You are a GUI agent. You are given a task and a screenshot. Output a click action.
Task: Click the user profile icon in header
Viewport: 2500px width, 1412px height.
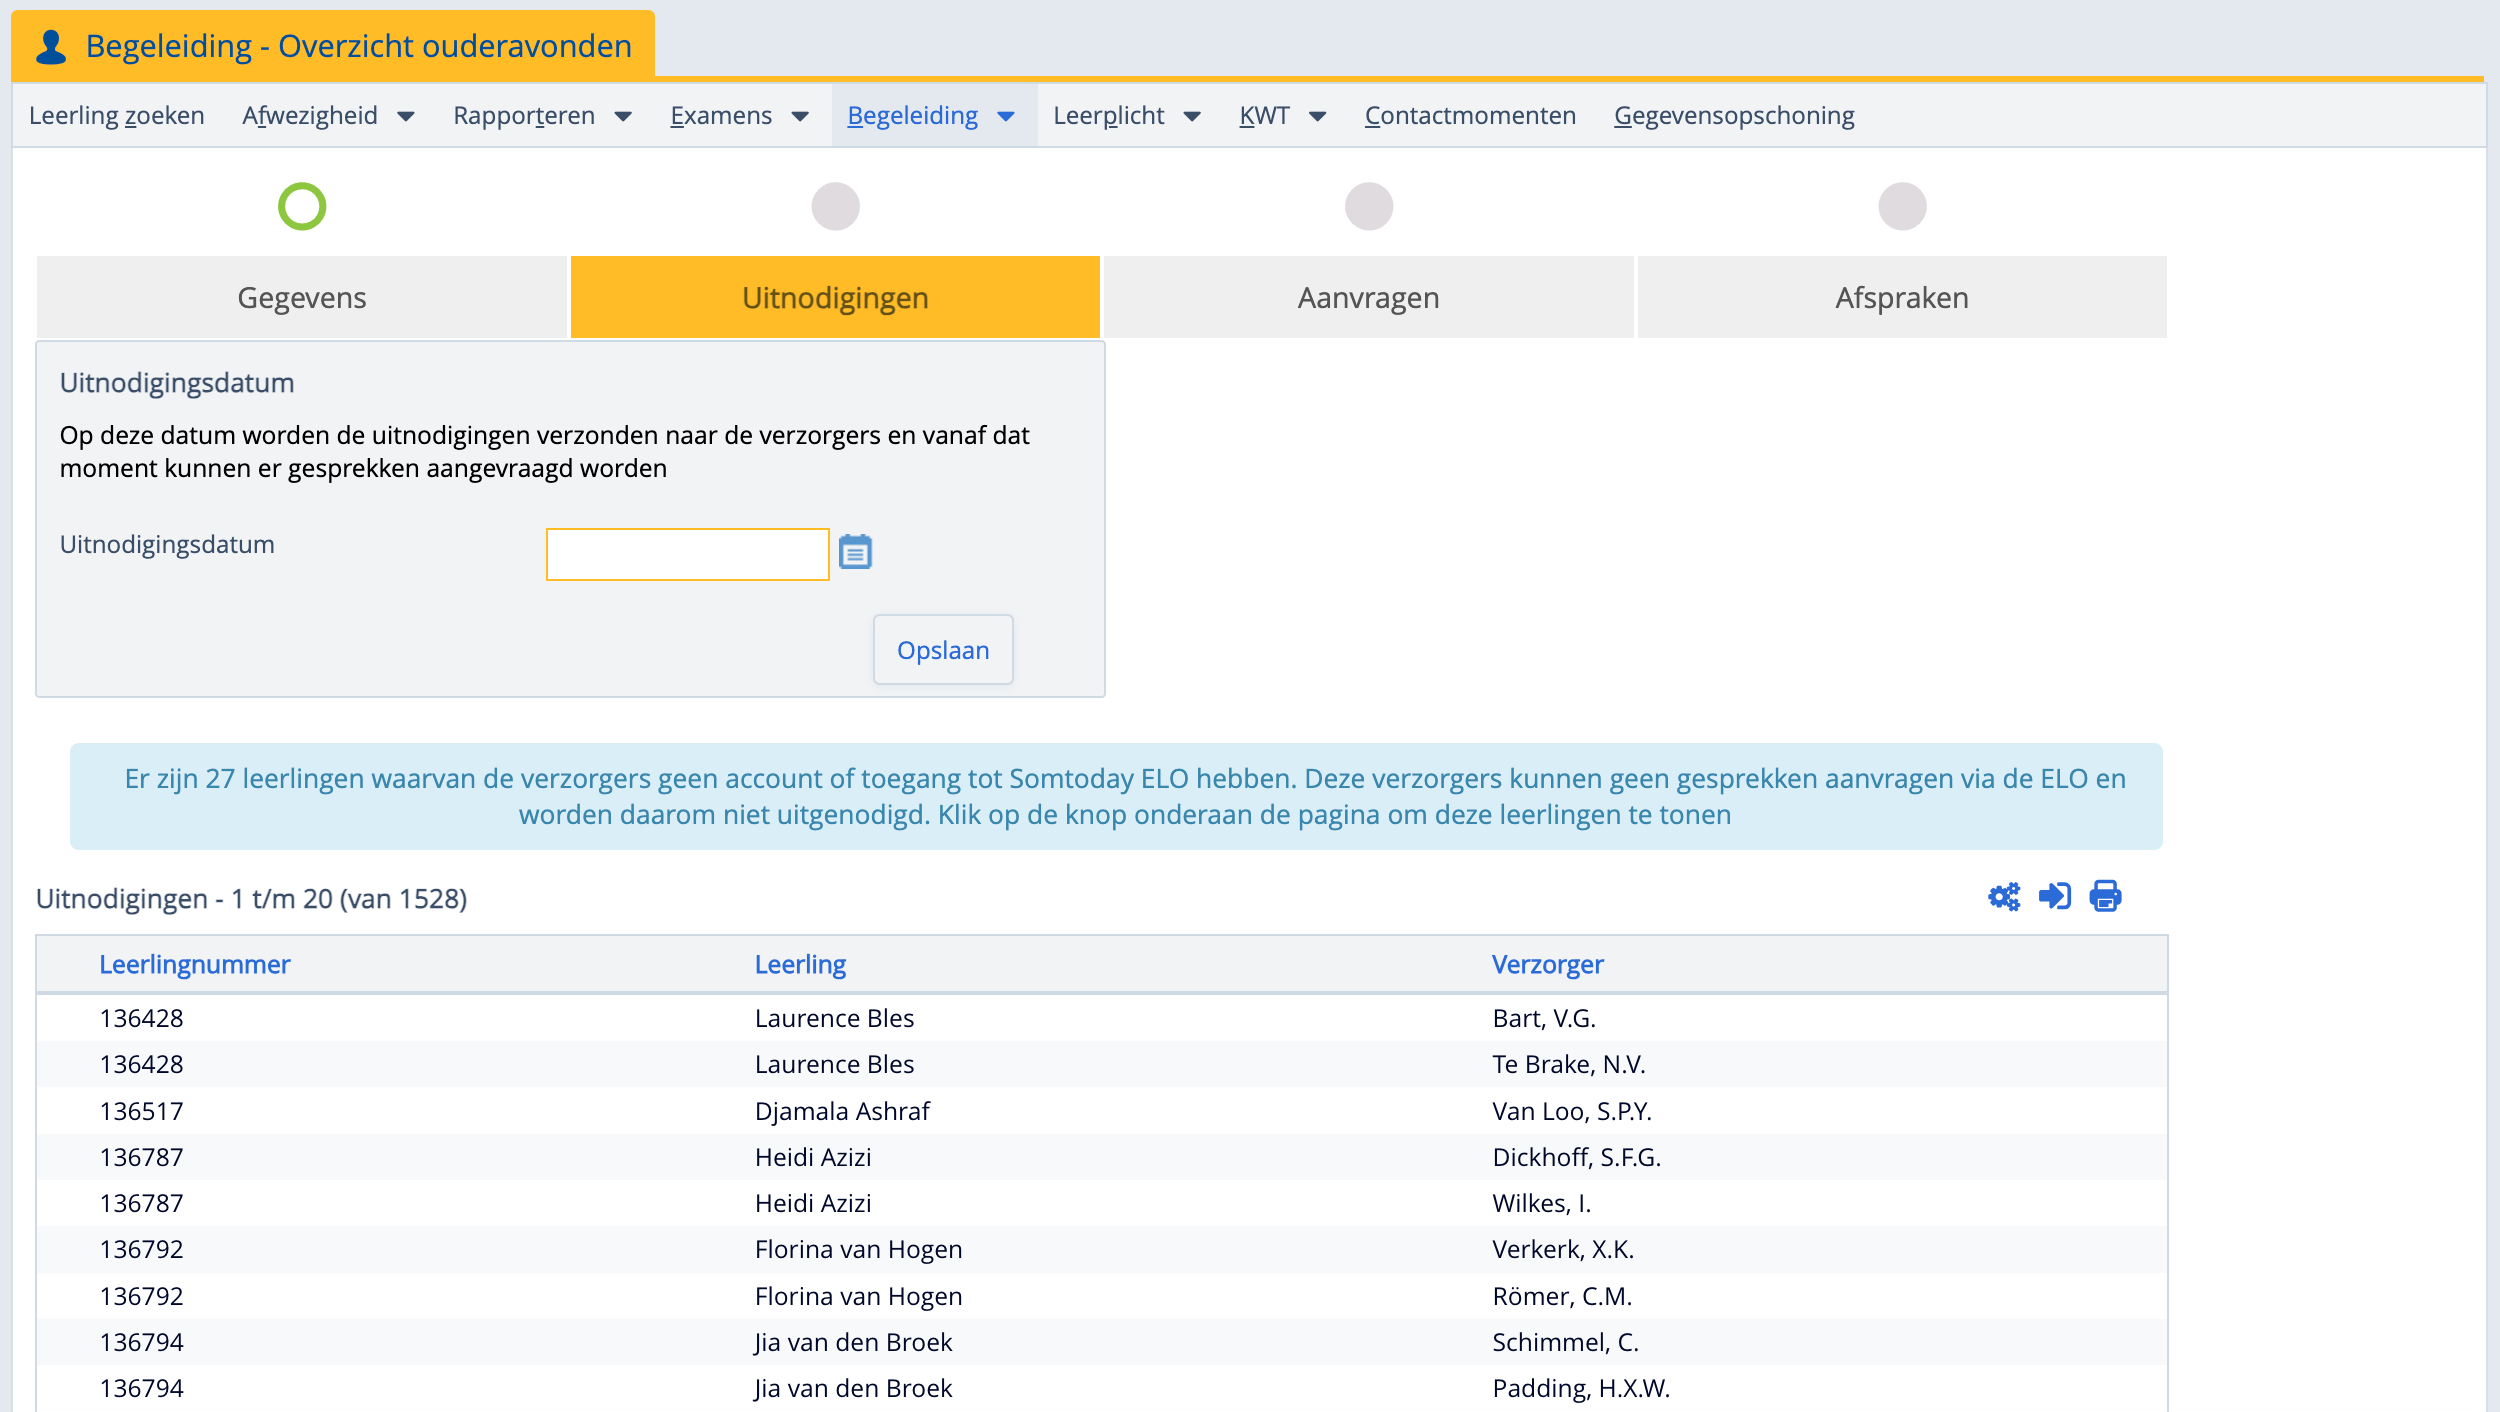(x=51, y=47)
